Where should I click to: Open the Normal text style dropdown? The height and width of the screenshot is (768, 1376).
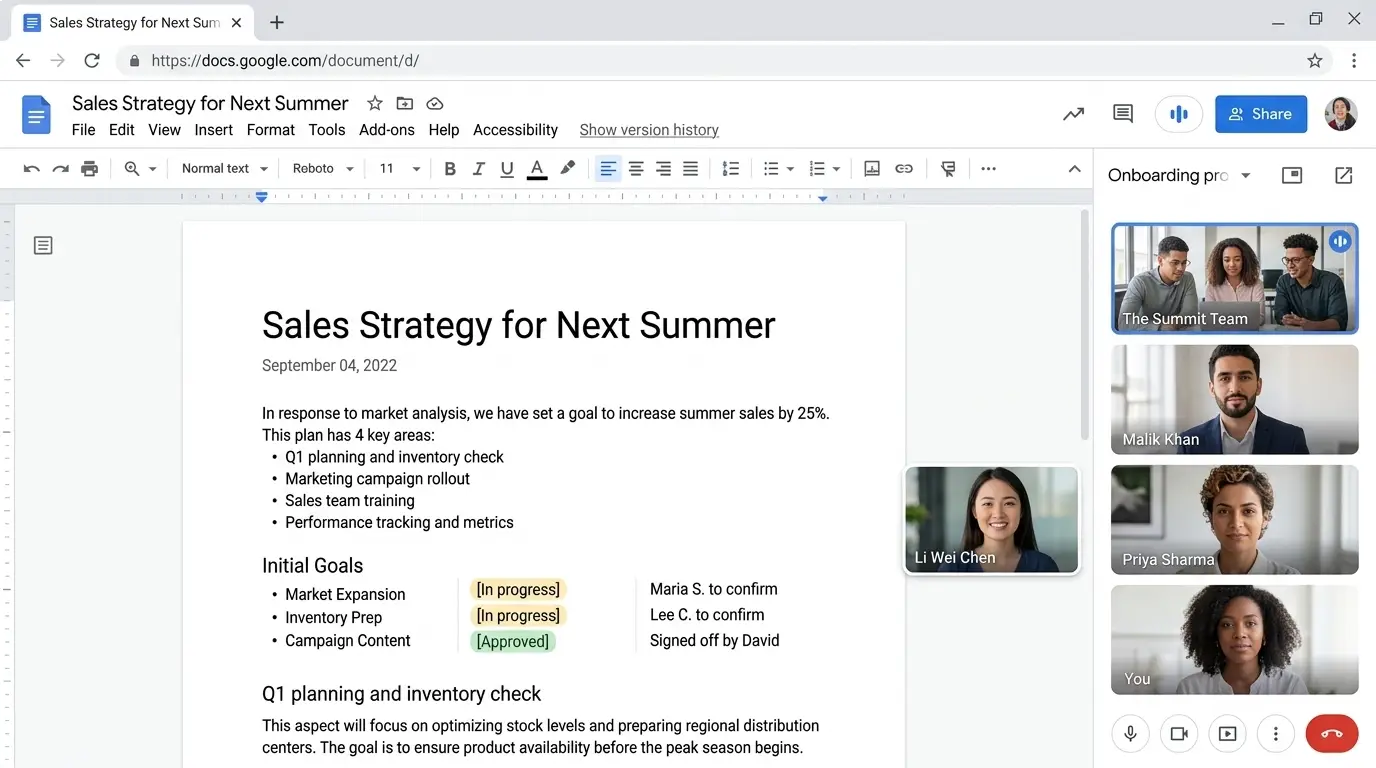(225, 169)
